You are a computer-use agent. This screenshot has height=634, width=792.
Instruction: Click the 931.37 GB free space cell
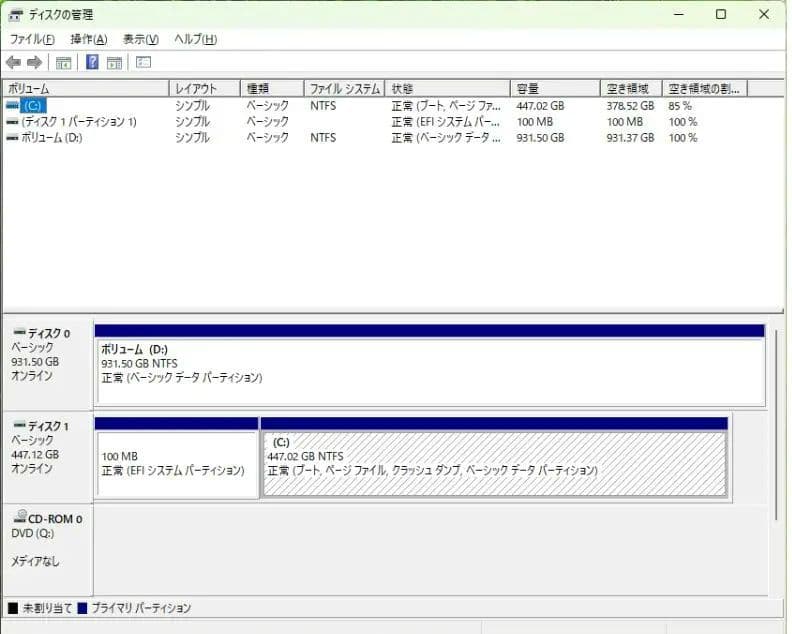coord(630,138)
